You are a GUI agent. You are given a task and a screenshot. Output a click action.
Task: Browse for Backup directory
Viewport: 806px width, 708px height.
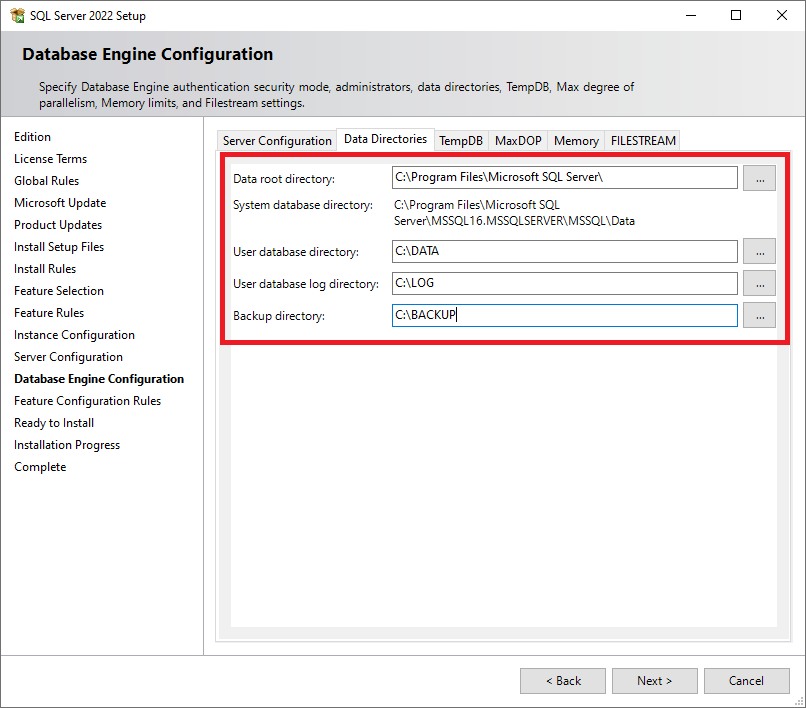click(x=760, y=315)
